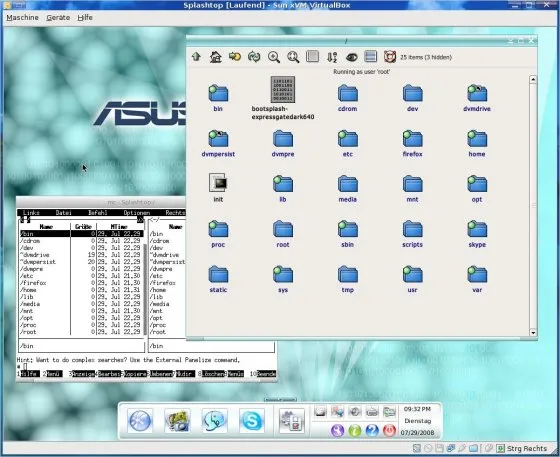Screen dimensions: 560x457
Task: Click the green info dock icon
Action: pyautogui.click(x=355, y=430)
